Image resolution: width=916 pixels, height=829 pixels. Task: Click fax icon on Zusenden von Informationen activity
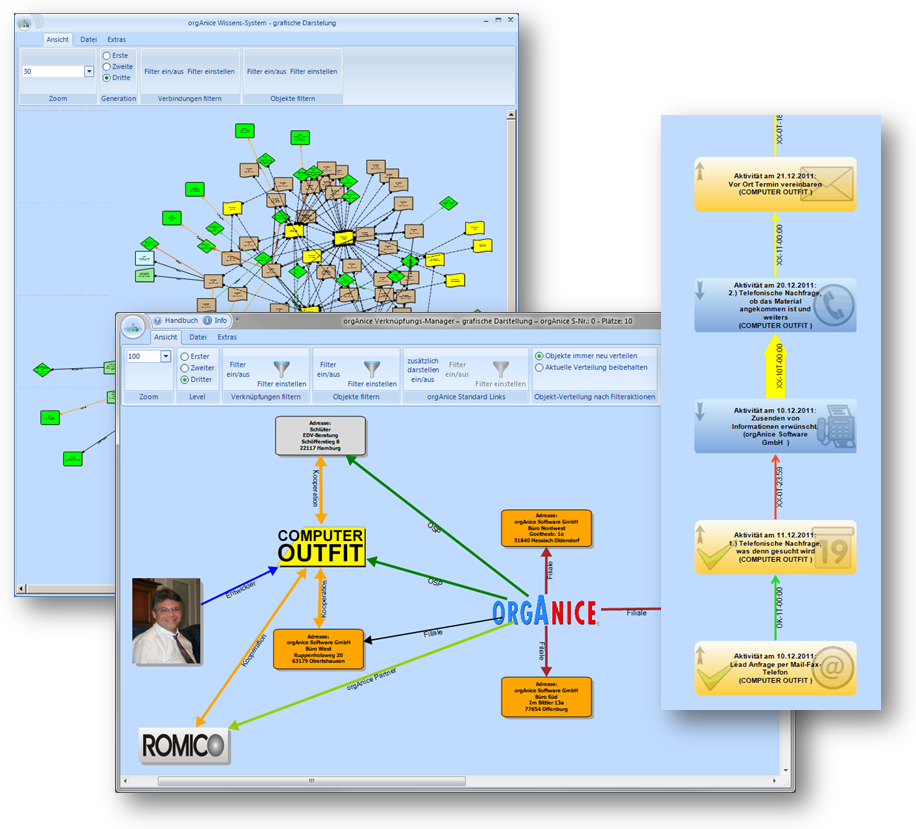pyautogui.click(x=837, y=426)
